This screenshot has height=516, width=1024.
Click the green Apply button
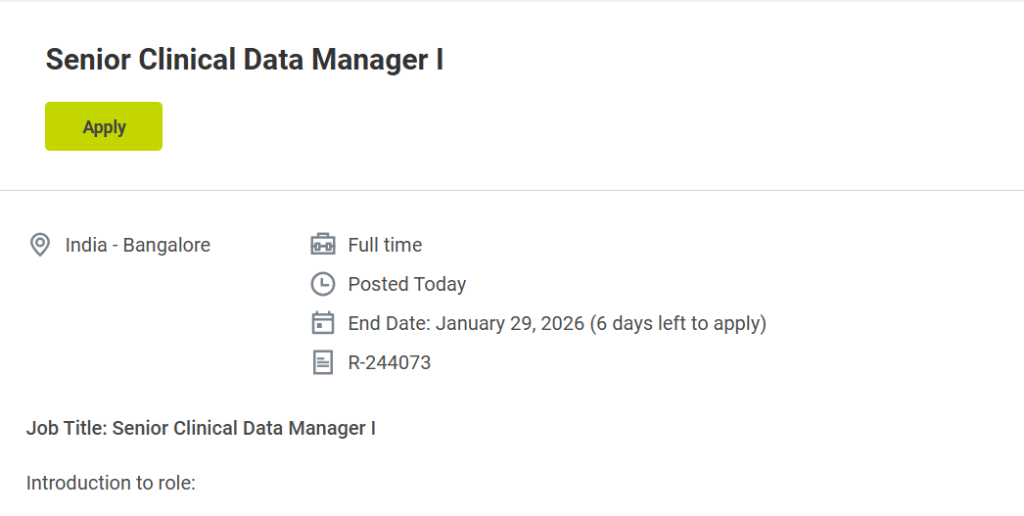point(104,127)
